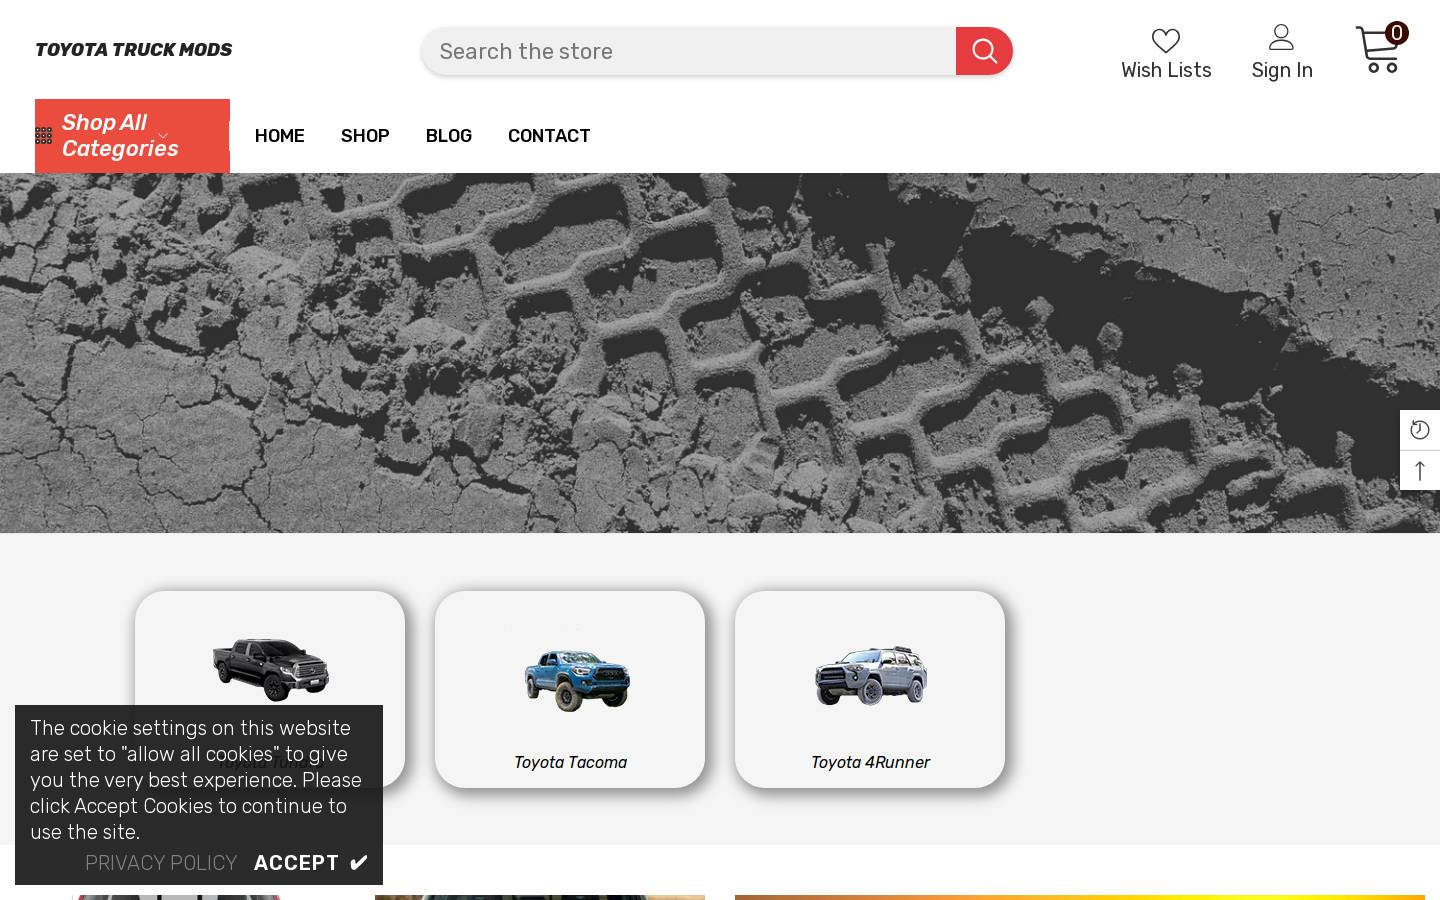The image size is (1440, 900).
Task: Click the recently viewed history icon
Action: [x=1420, y=430]
